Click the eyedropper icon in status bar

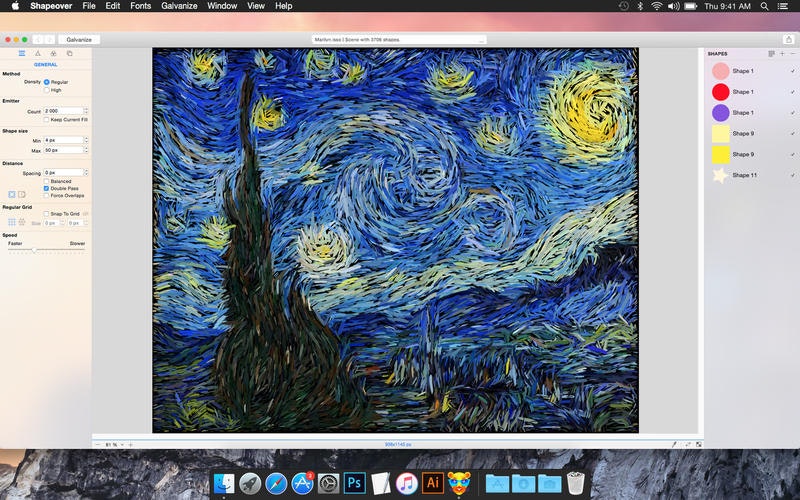coord(674,444)
